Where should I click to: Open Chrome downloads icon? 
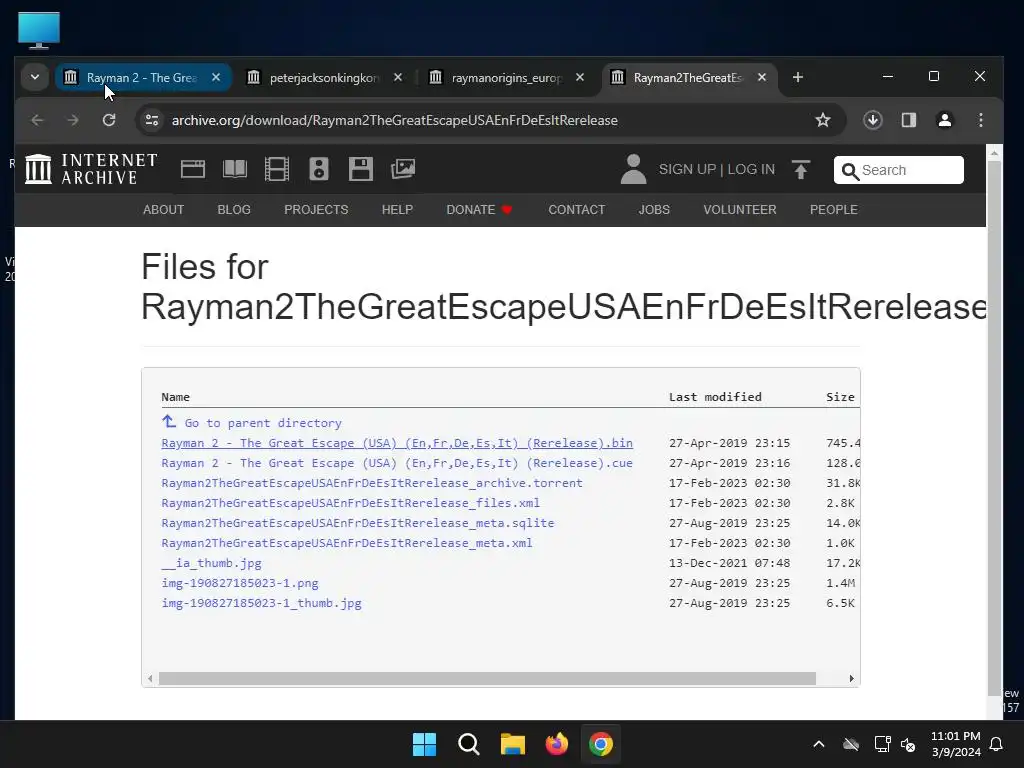[873, 120]
